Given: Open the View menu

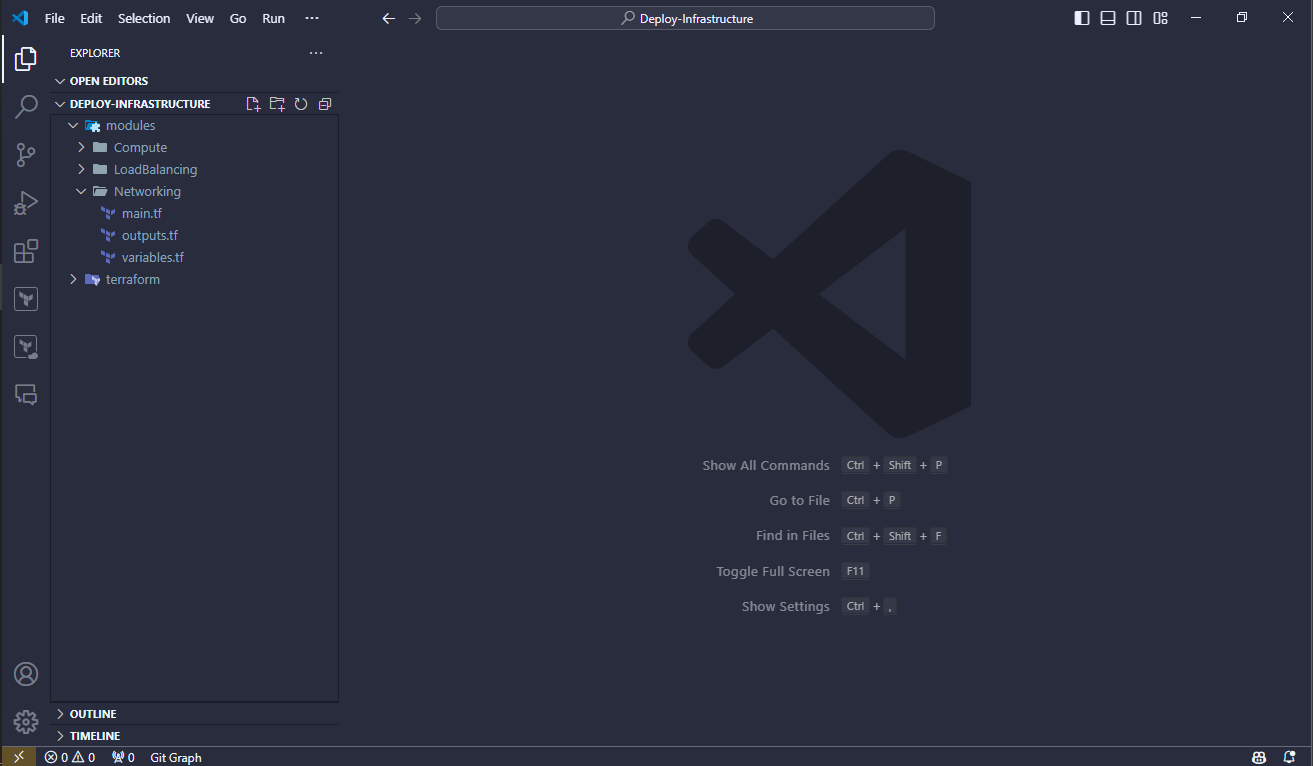Looking at the screenshot, I should (x=200, y=18).
